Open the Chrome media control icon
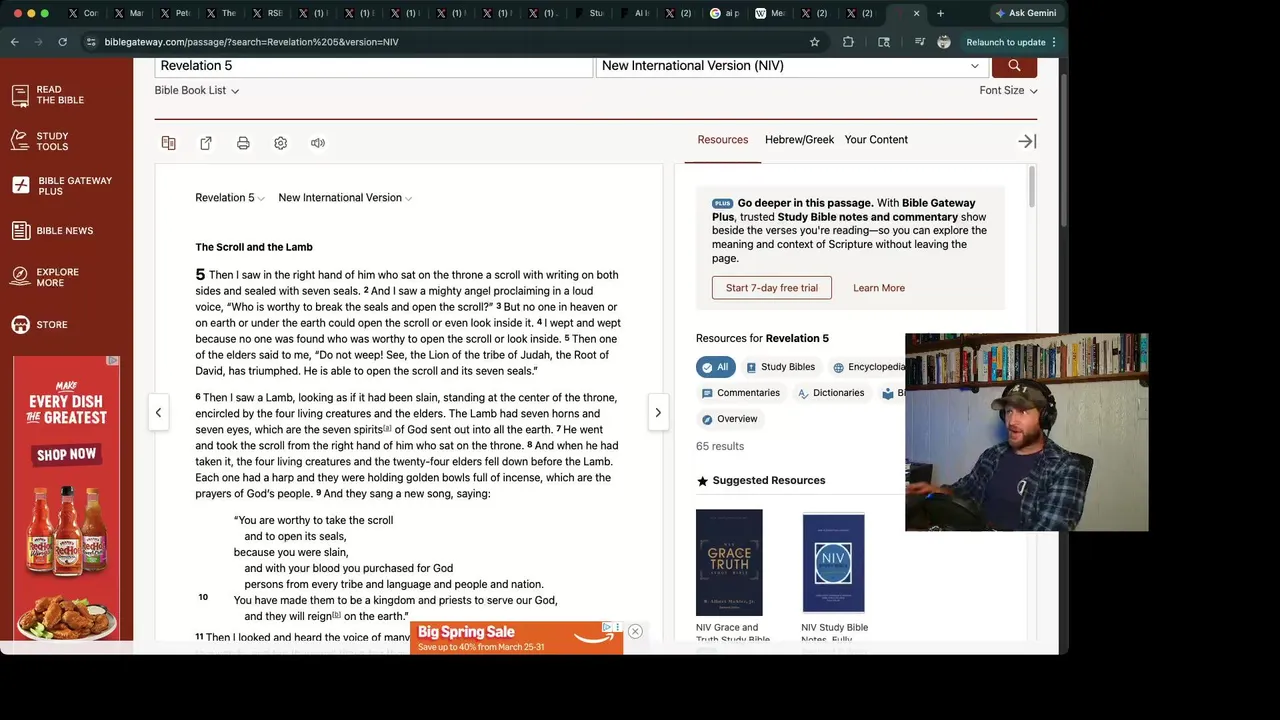Screen dimensions: 1280x720 tap(919, 42)
